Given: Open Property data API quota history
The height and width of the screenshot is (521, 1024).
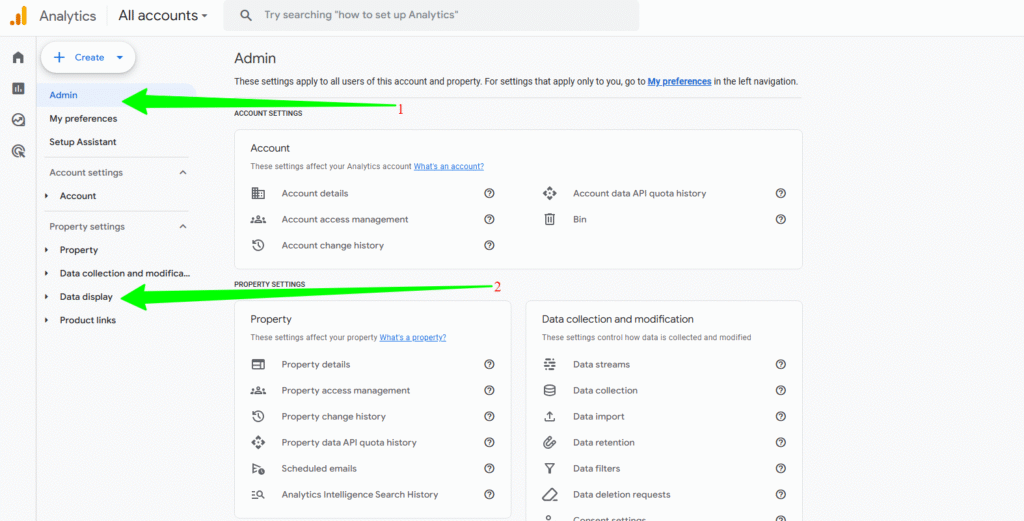Looking at the screenshot, I should pyautogui.click(x=349, y=443).
